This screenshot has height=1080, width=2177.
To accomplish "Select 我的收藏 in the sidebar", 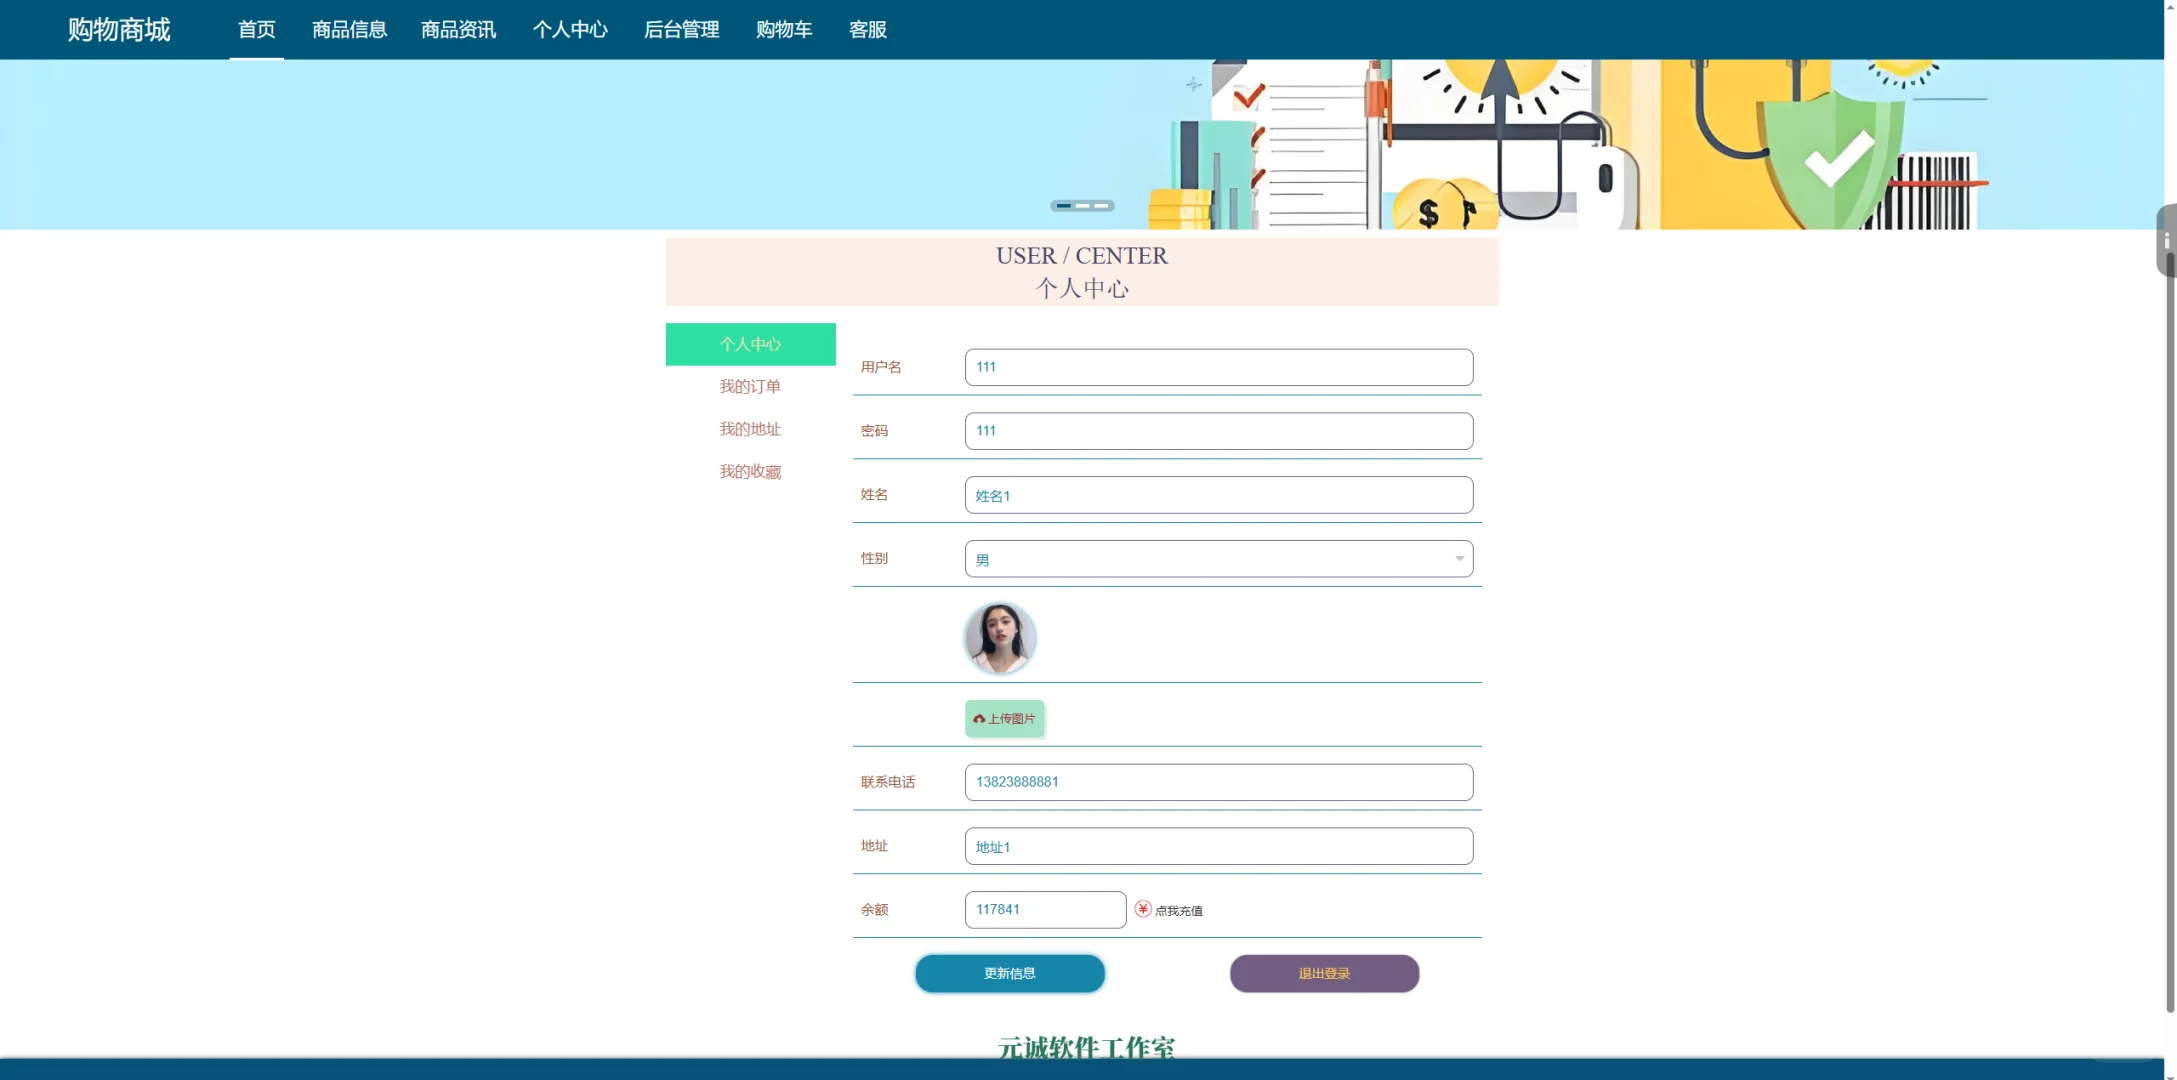I will point(750,471).
